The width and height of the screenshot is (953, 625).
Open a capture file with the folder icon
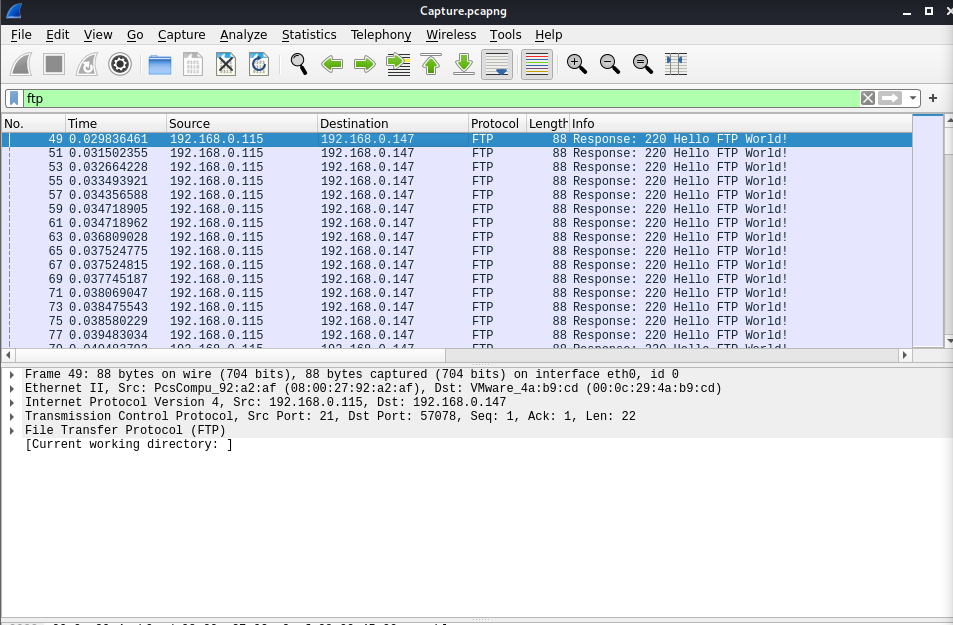tap(160, 63)
